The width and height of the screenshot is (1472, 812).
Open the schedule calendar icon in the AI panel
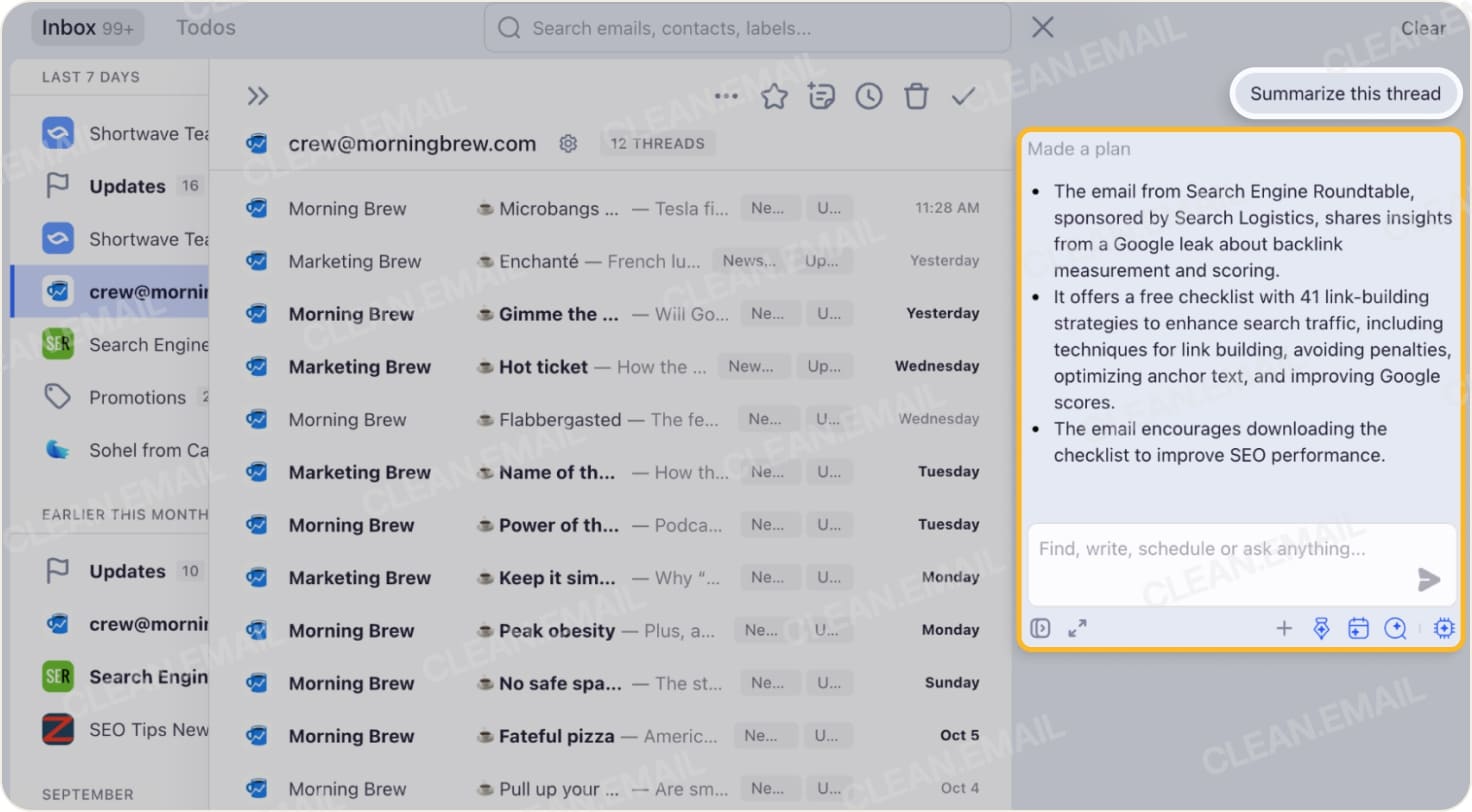click(x=1357, y=628)
